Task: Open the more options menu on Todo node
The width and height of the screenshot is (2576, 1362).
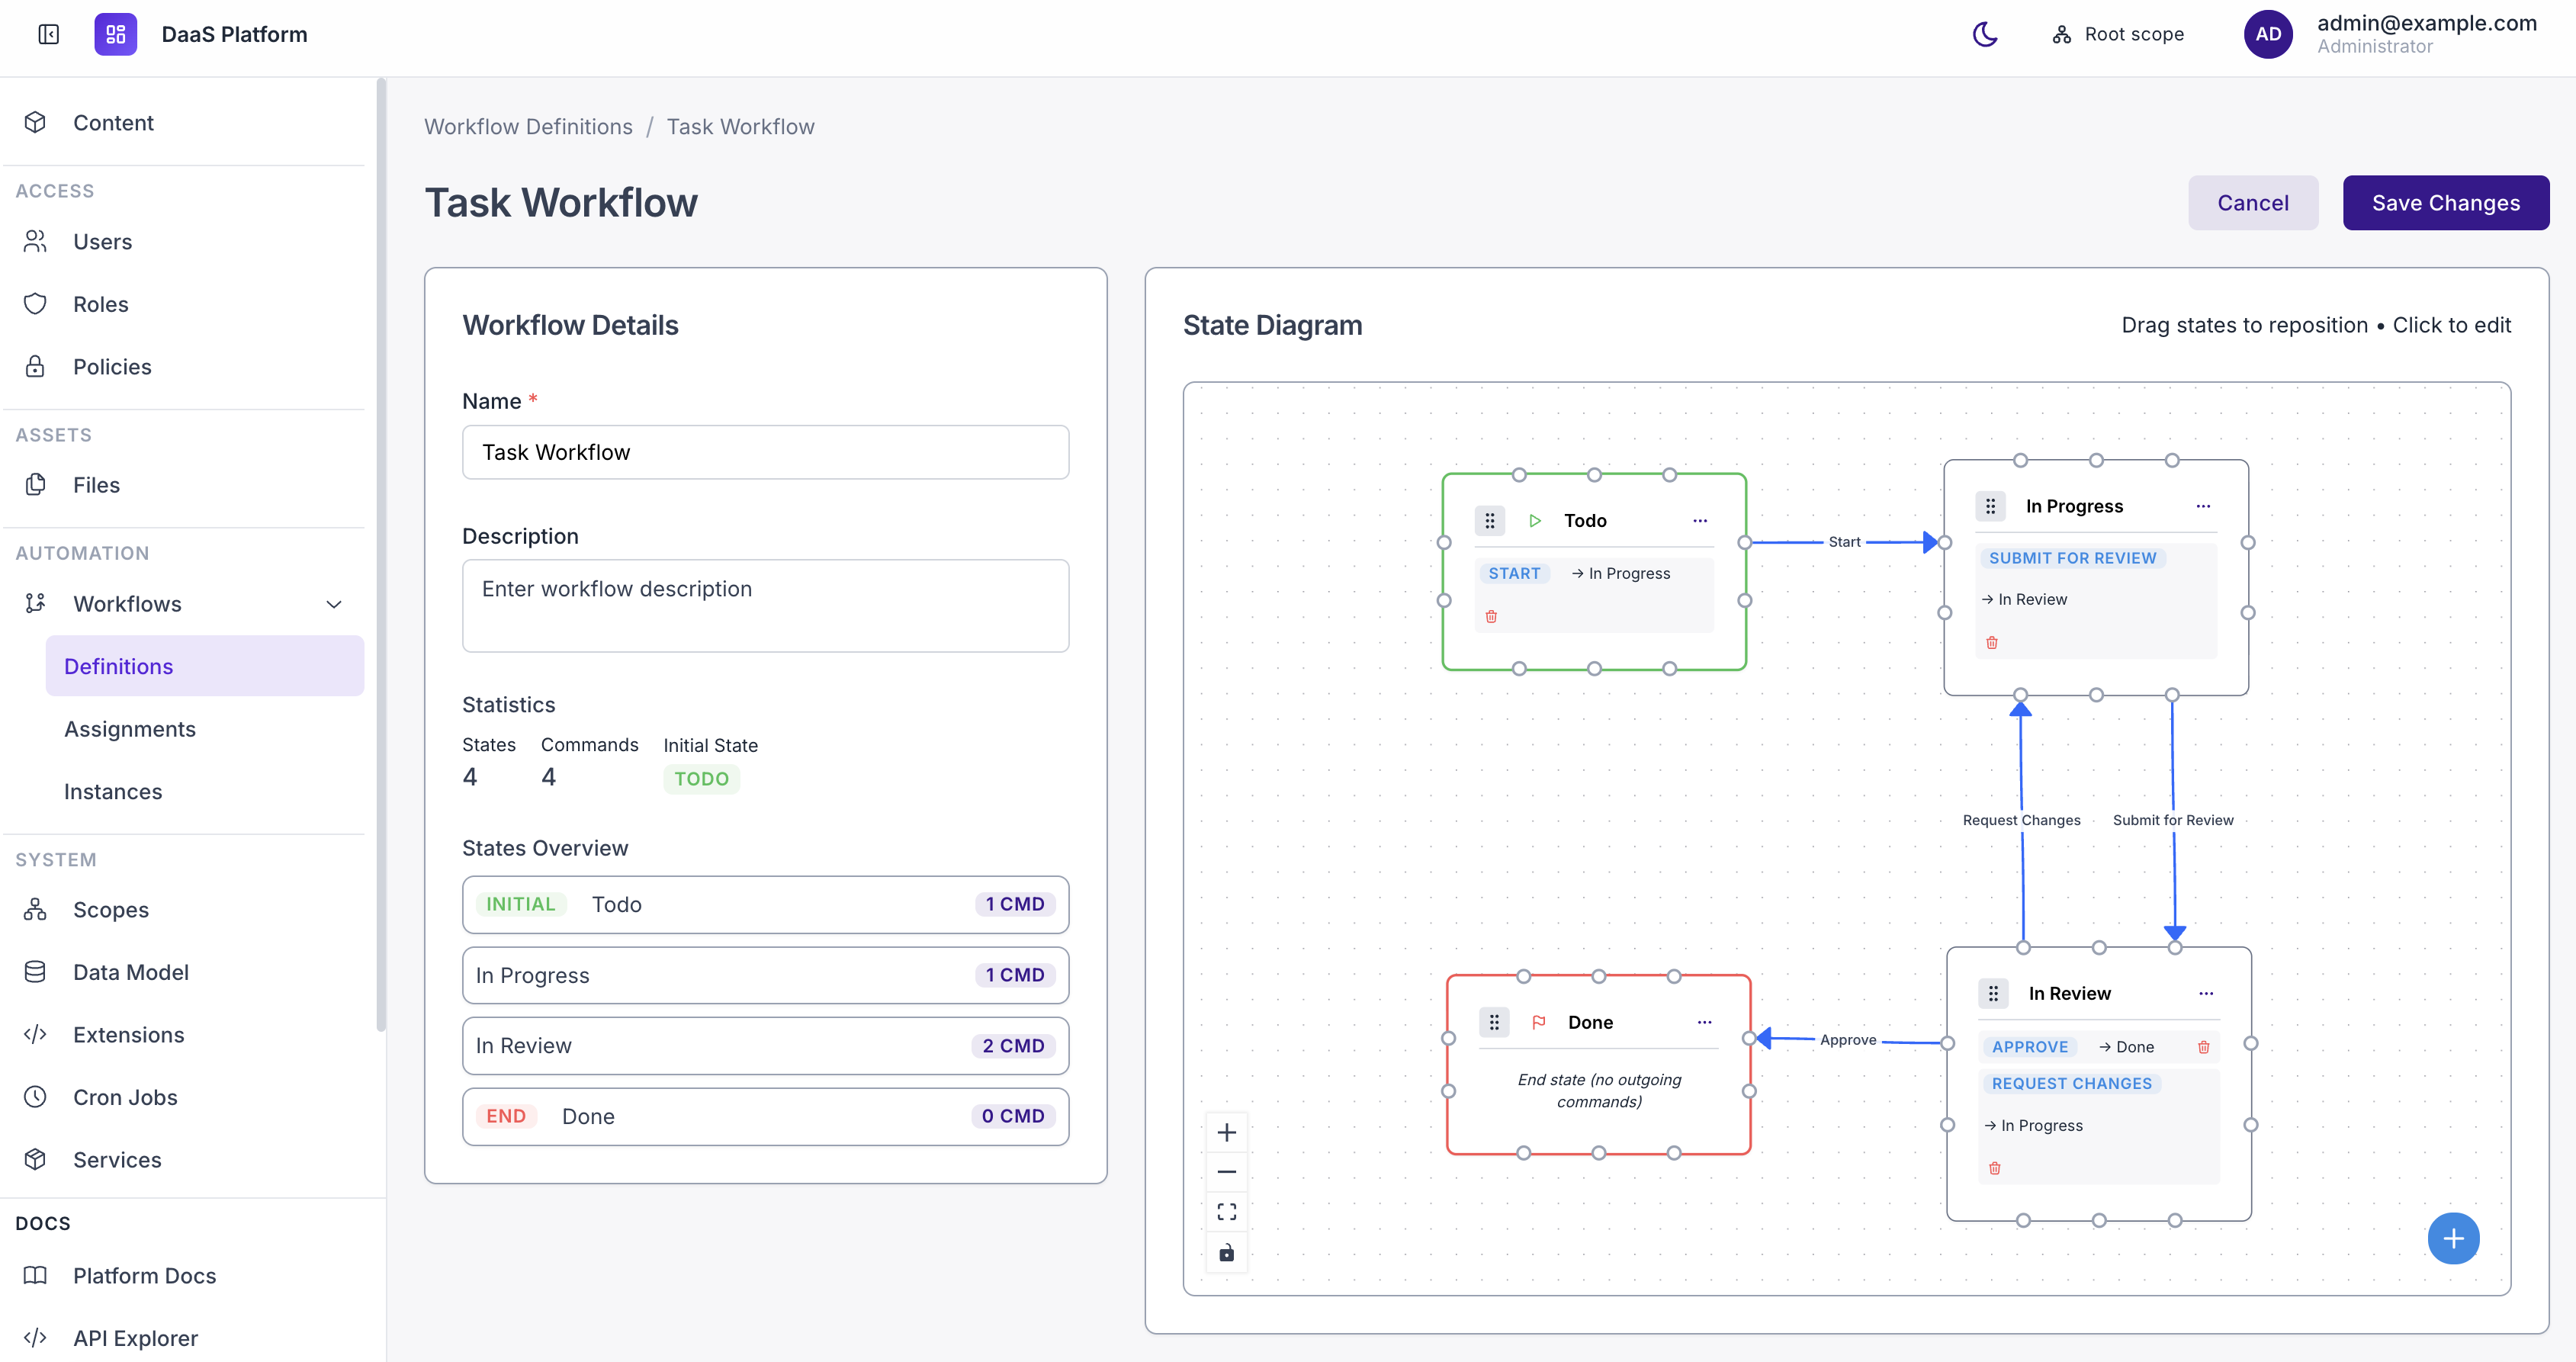Action: point(1699,520)
